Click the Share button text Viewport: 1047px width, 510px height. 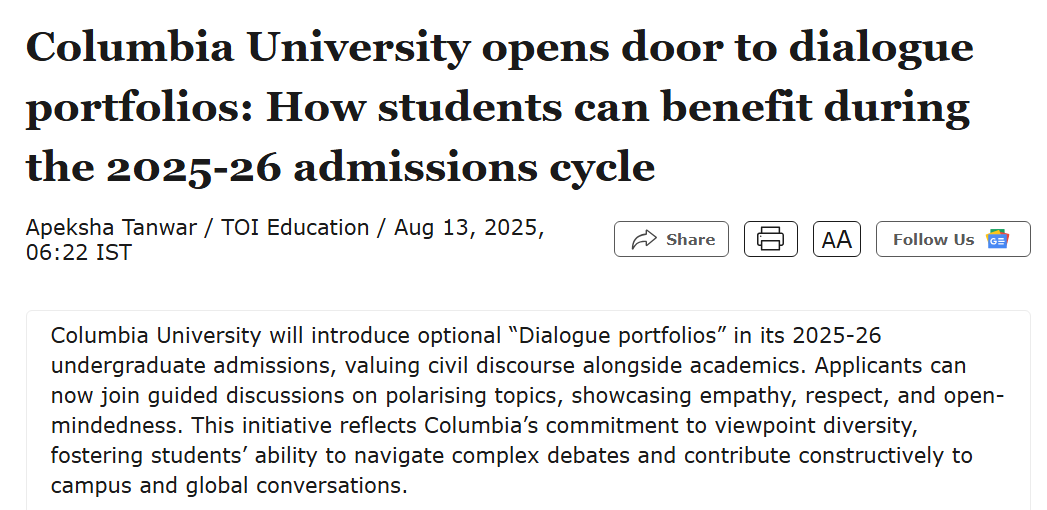click(690, 240)
